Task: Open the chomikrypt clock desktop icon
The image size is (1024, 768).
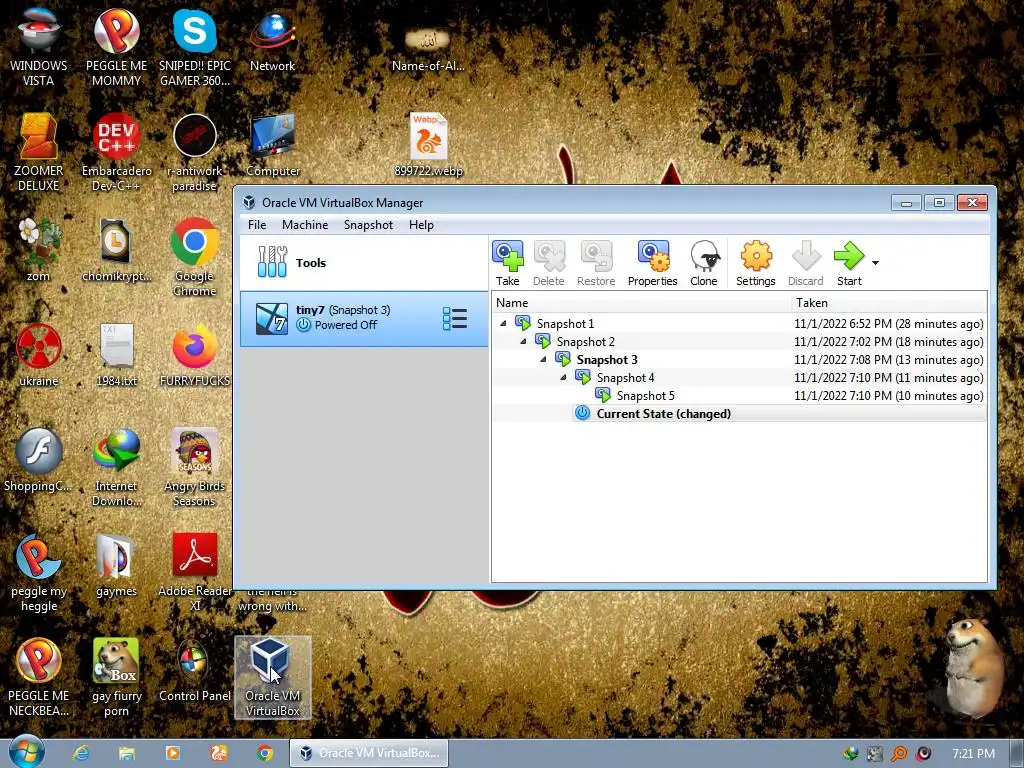Action: click(x=116, y=251)
